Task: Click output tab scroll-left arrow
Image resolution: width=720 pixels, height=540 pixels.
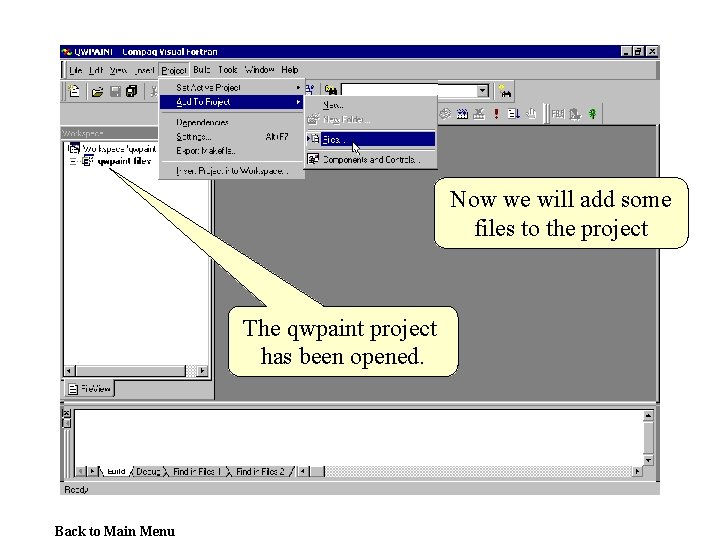Action: [81, 471]
